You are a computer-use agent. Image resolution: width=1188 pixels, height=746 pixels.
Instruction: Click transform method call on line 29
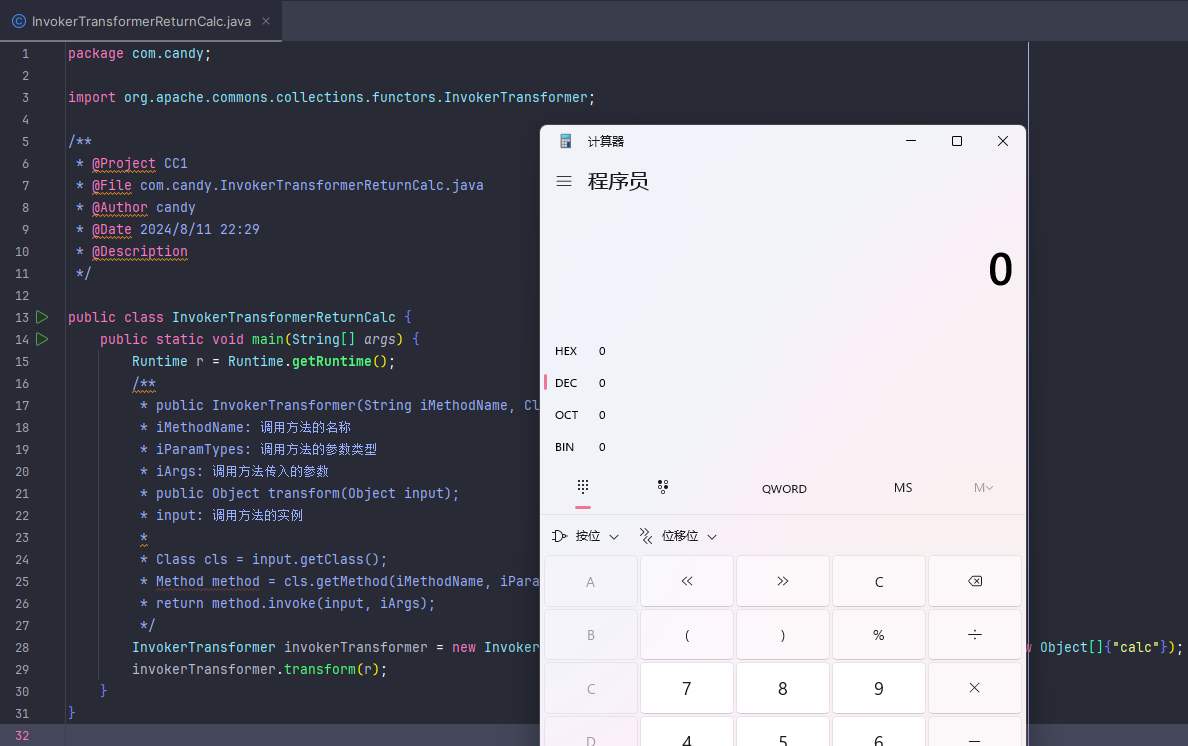320,670
